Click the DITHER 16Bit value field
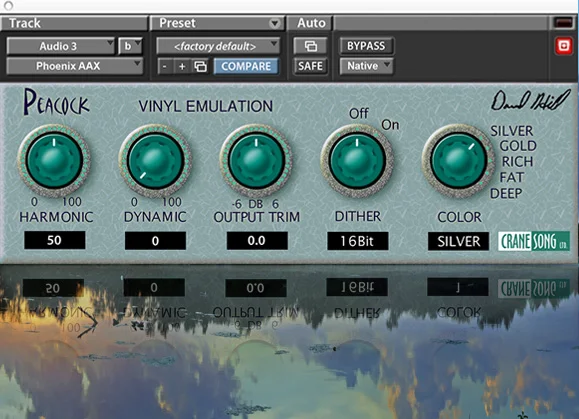 click(357, 241)
